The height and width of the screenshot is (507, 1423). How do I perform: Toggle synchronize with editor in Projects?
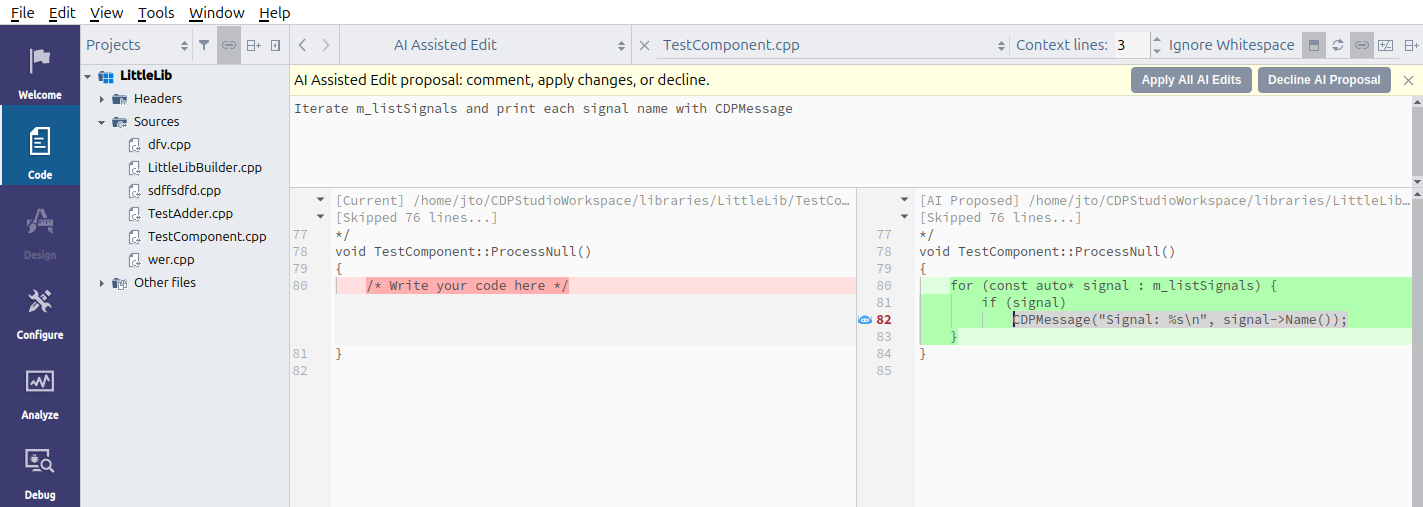[229, 45]
